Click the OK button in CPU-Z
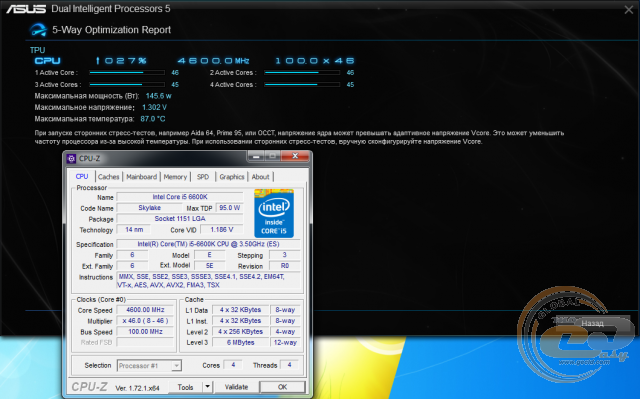Screen dimensions: 640x399 point(282,387)
